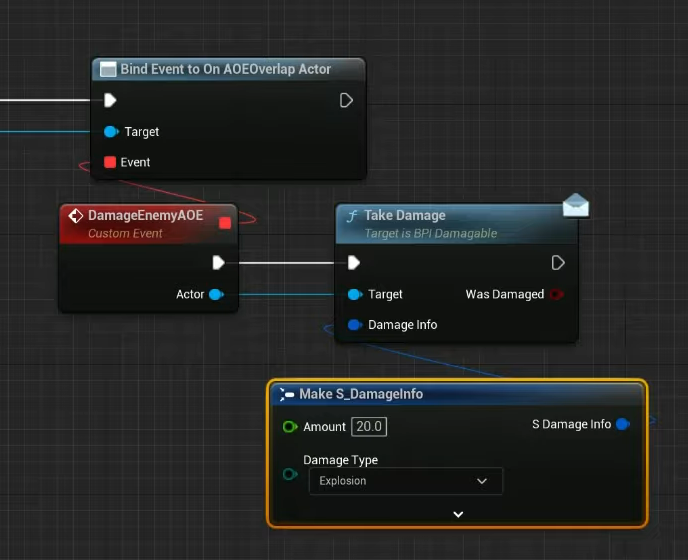Click the green Amount input pin
The height and width of the screenshot is (560, 688).
click(x=290, y=427)
